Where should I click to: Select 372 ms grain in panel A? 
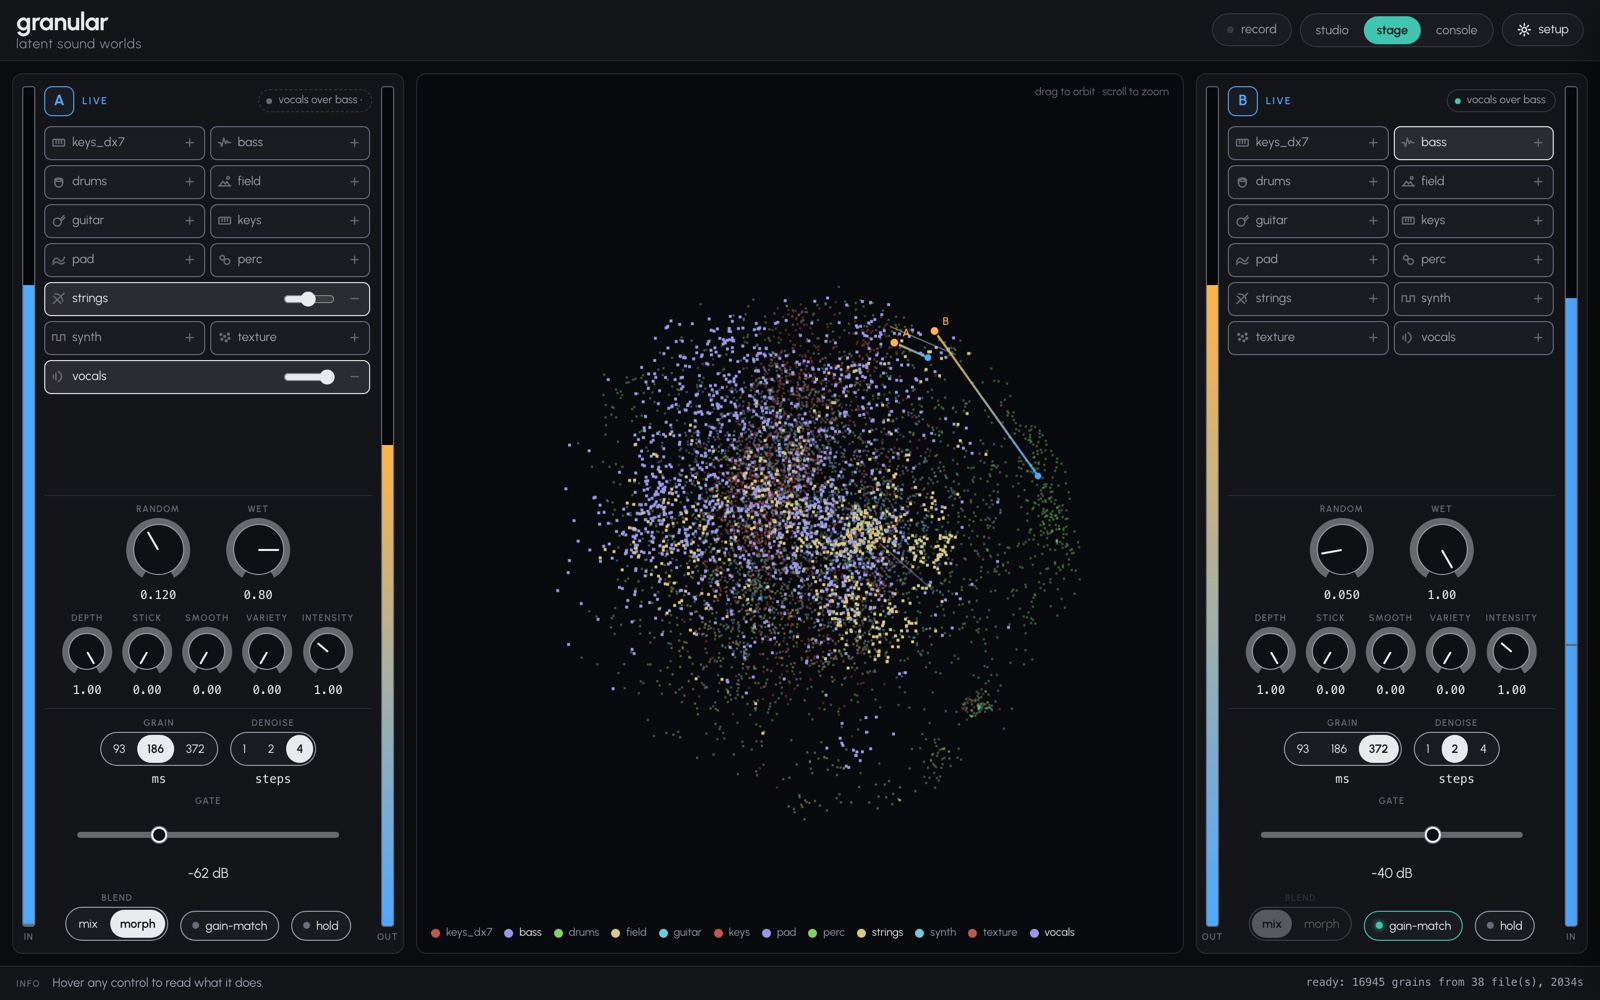click(195, 749)
